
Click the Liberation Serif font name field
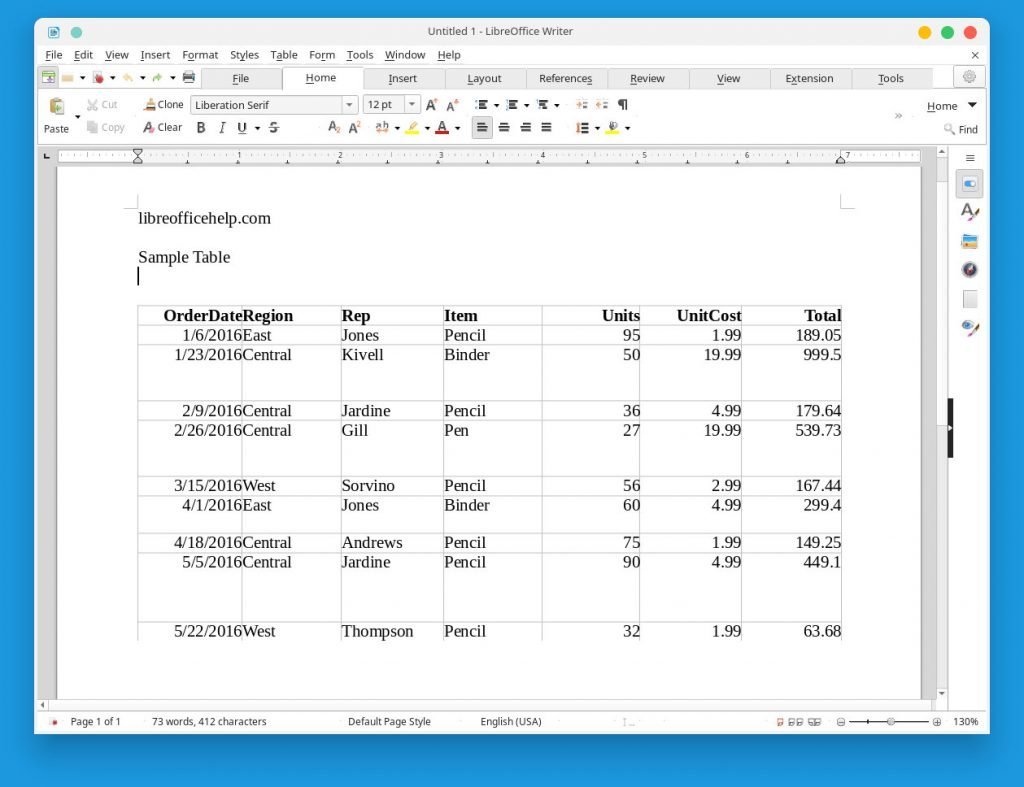[267, 104]
